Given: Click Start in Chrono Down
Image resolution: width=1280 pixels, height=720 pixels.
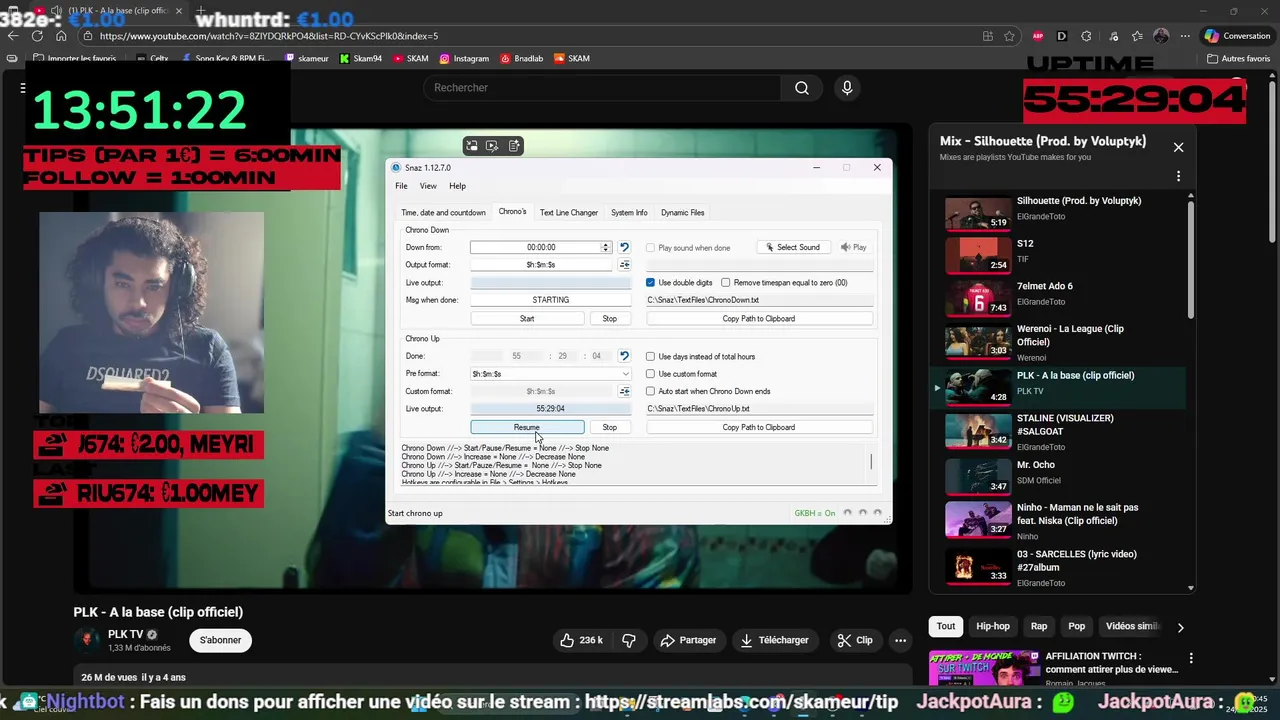Looking at the screenshot, I should [527, 319].
